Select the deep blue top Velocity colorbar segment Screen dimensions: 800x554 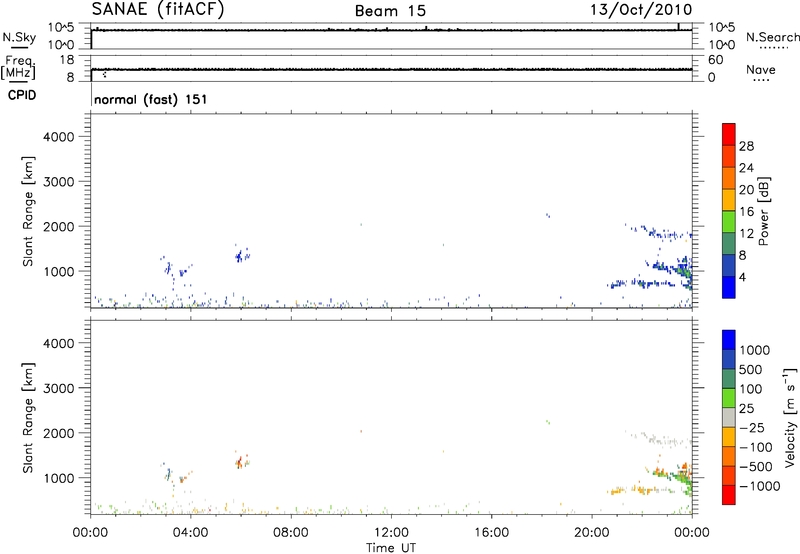pos(729,340)
